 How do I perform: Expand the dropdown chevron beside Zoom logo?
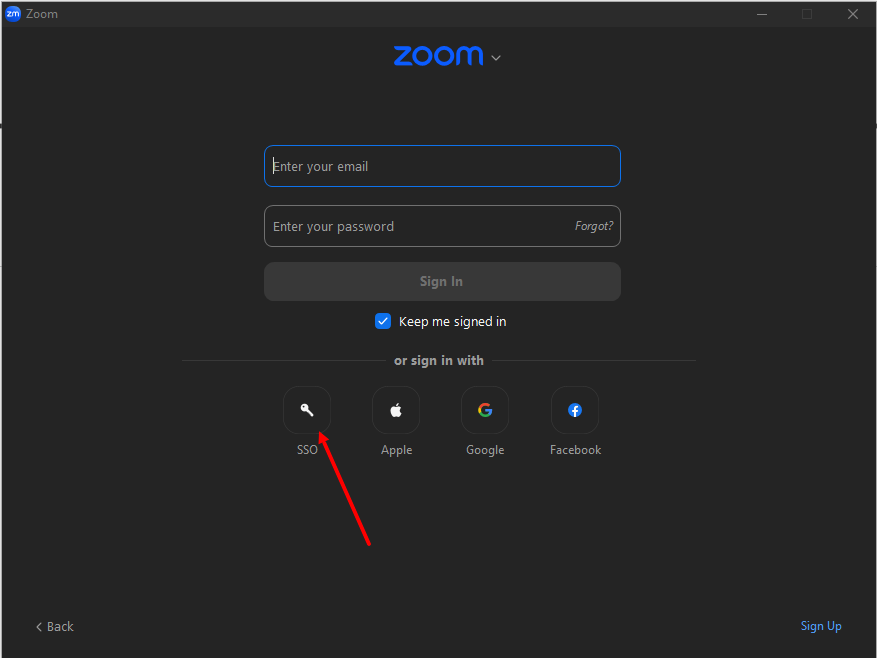[496, 58]
